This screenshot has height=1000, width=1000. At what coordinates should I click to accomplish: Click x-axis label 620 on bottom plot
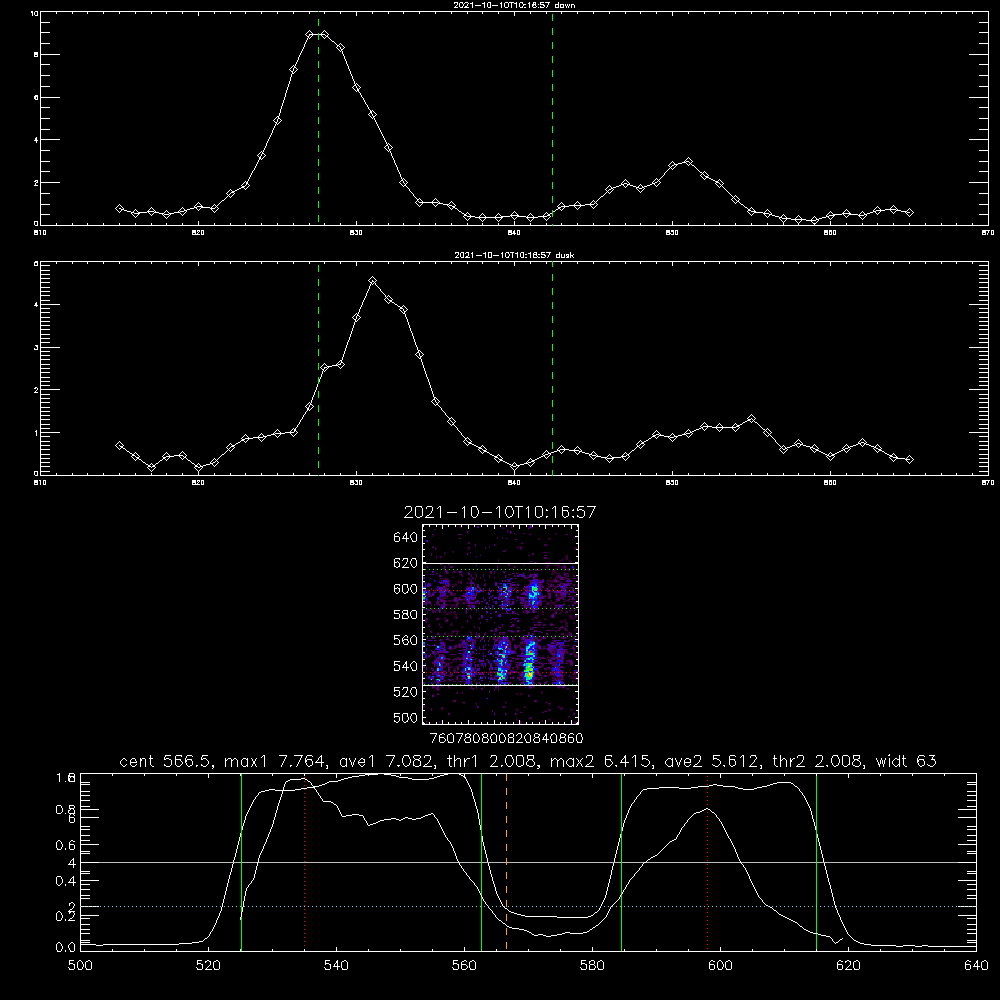click(x=848, y=966)
